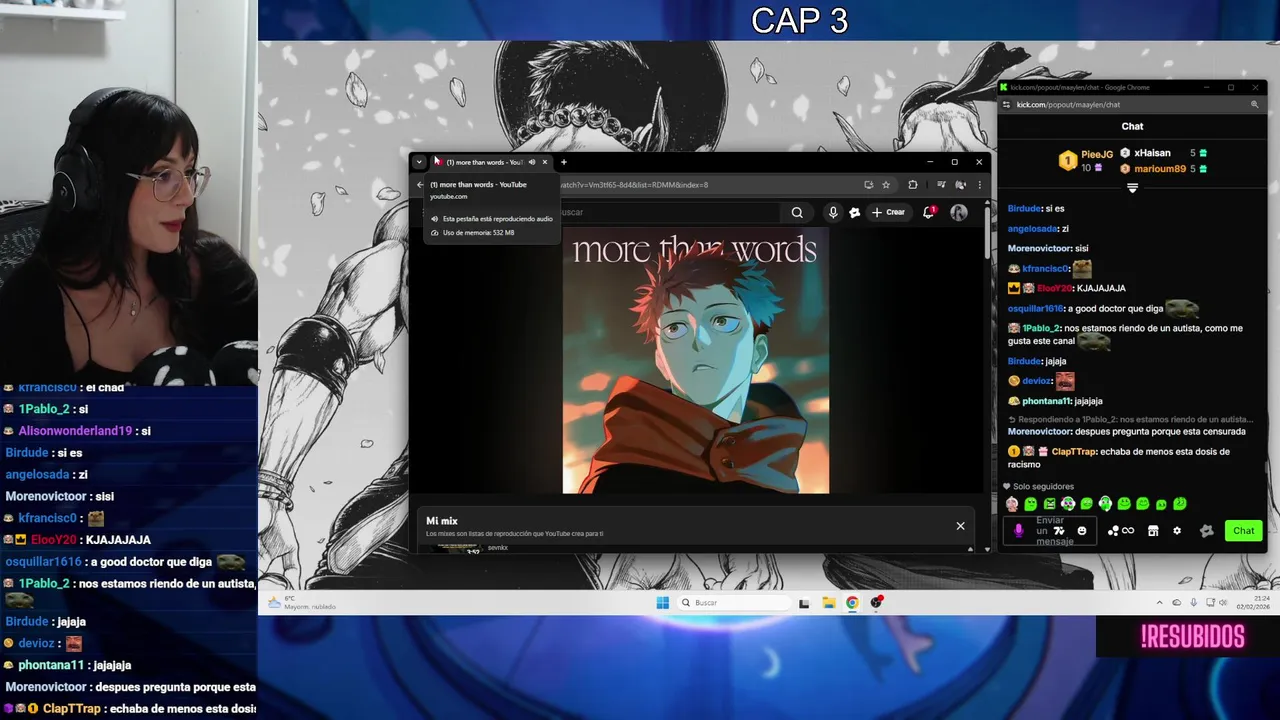Image resolution: width=1280 pixels, height=720 pixels.
Task: Install app icon in address bar
Action: coord(868,185)
